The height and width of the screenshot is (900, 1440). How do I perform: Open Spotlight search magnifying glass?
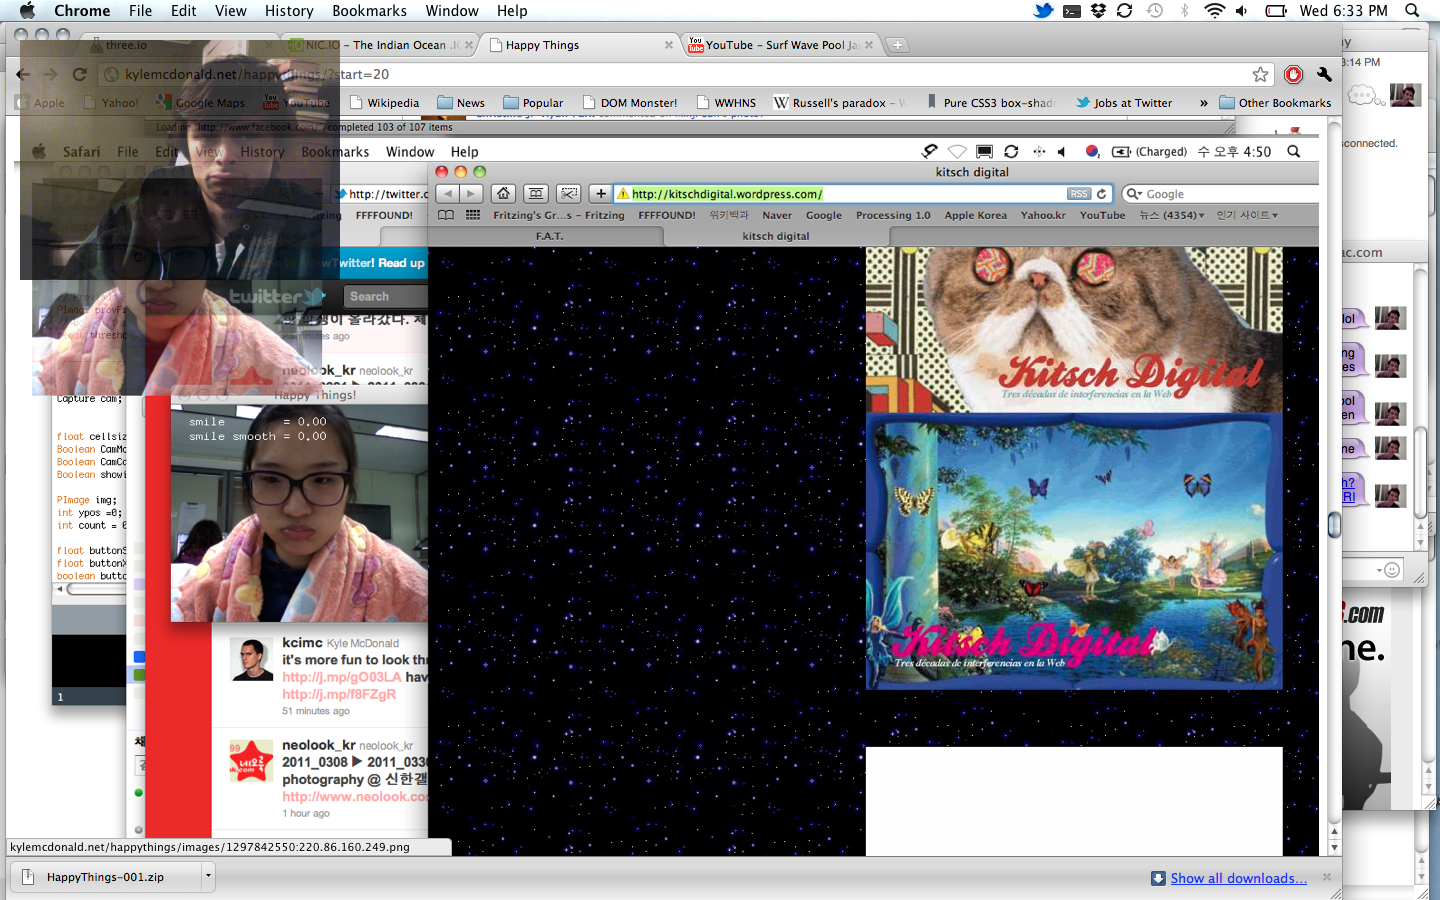pos(1412,11)
